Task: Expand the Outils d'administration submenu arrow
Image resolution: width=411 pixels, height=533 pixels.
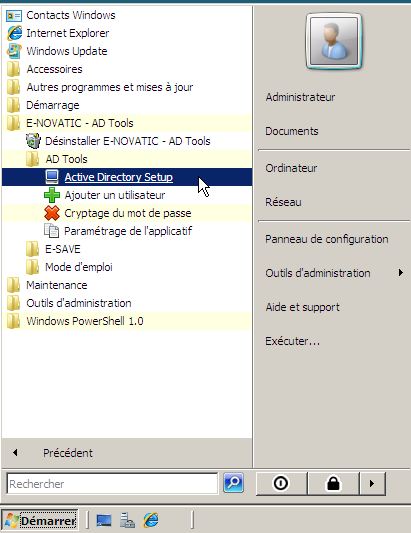Action: coord(401,273)
